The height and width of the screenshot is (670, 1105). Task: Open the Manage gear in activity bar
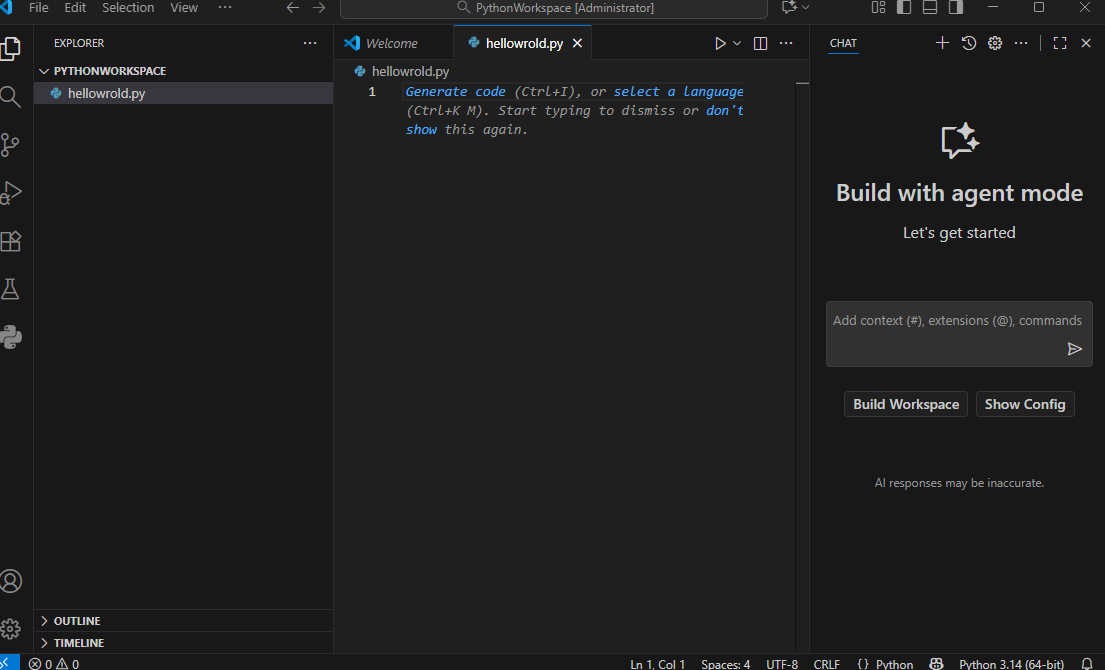pos(11,628)
